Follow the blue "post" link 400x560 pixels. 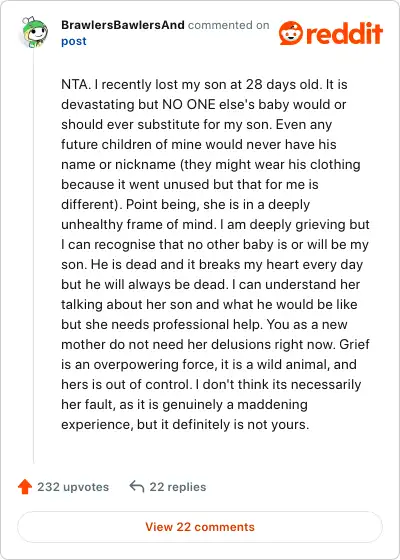[x=74, y=41]
